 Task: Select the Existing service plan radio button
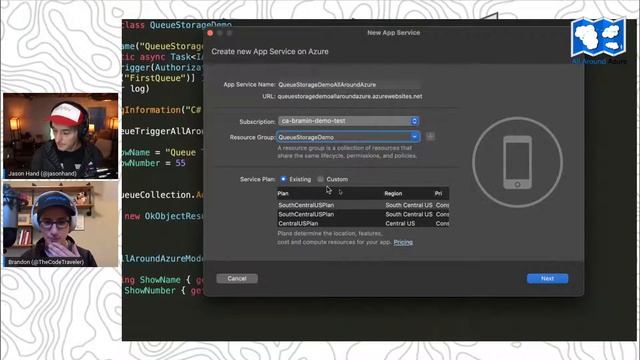[283, 179]
